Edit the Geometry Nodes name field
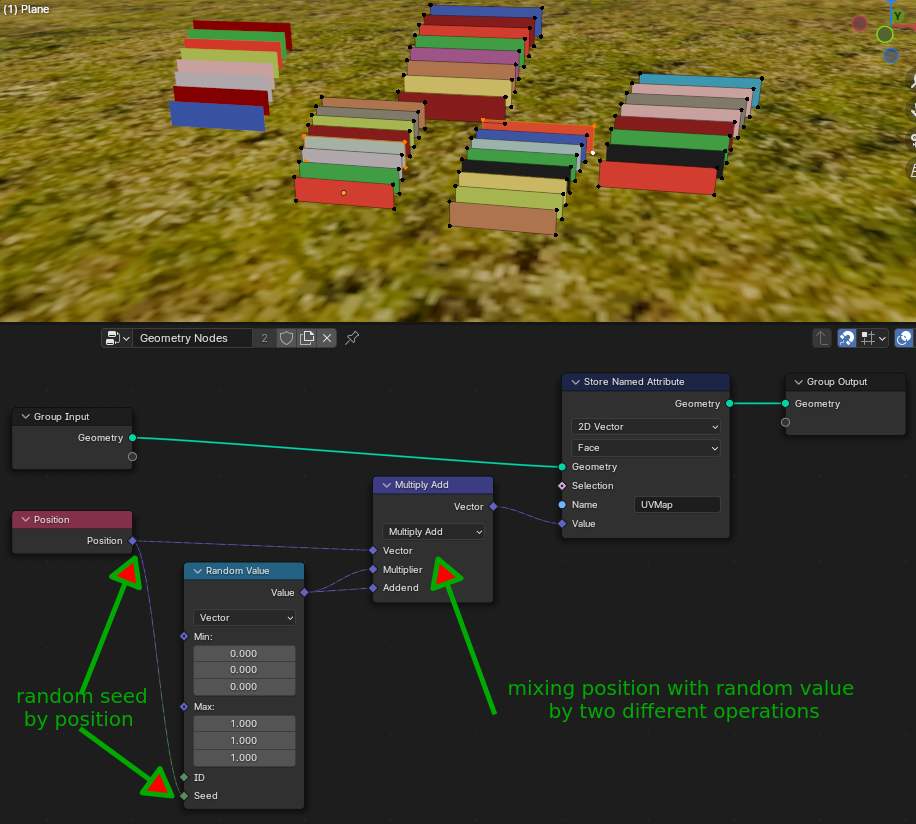916x824 pixels. pos(193,338)
